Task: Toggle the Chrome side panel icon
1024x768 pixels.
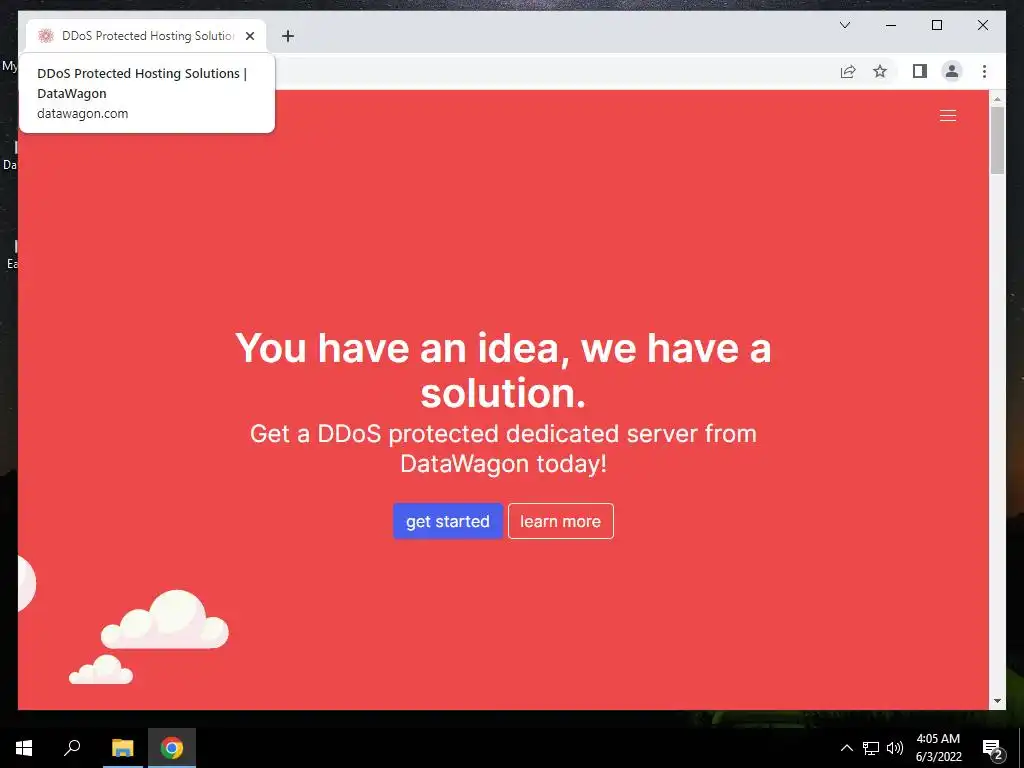Action: coord(920,71)
